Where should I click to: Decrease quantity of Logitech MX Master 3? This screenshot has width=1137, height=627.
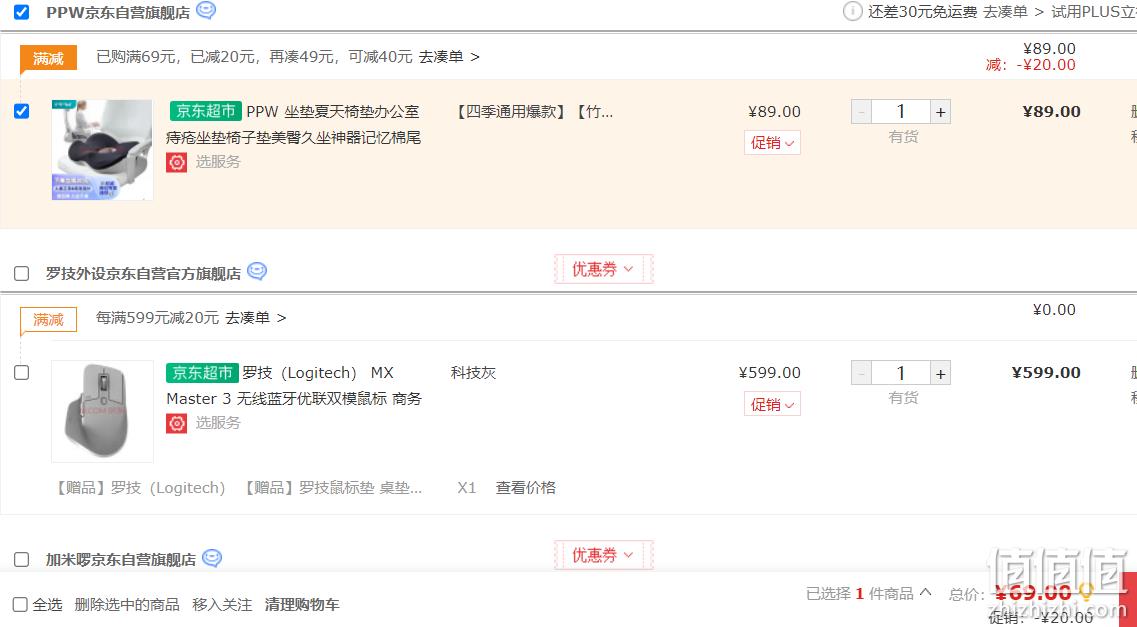[x=861, y=373]
